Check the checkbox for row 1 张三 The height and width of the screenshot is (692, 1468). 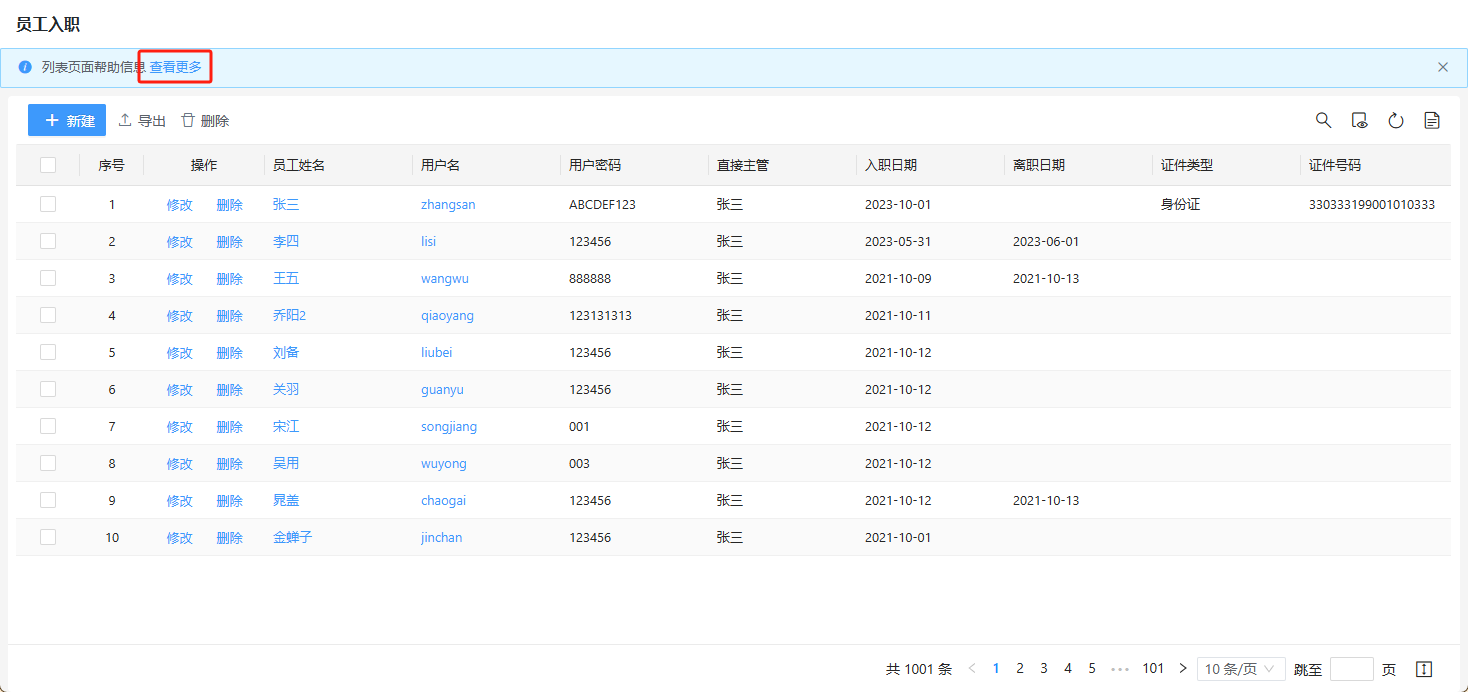tap(48, 204)
